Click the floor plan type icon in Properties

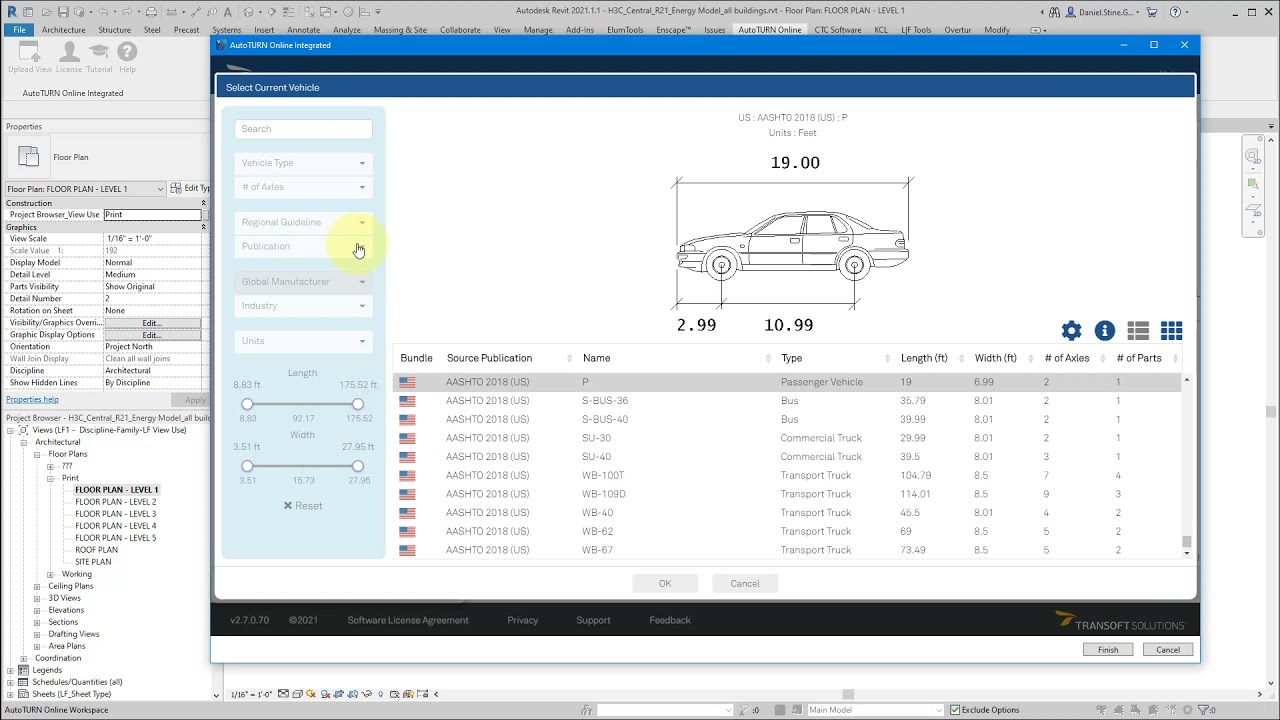tap(29, 156)
